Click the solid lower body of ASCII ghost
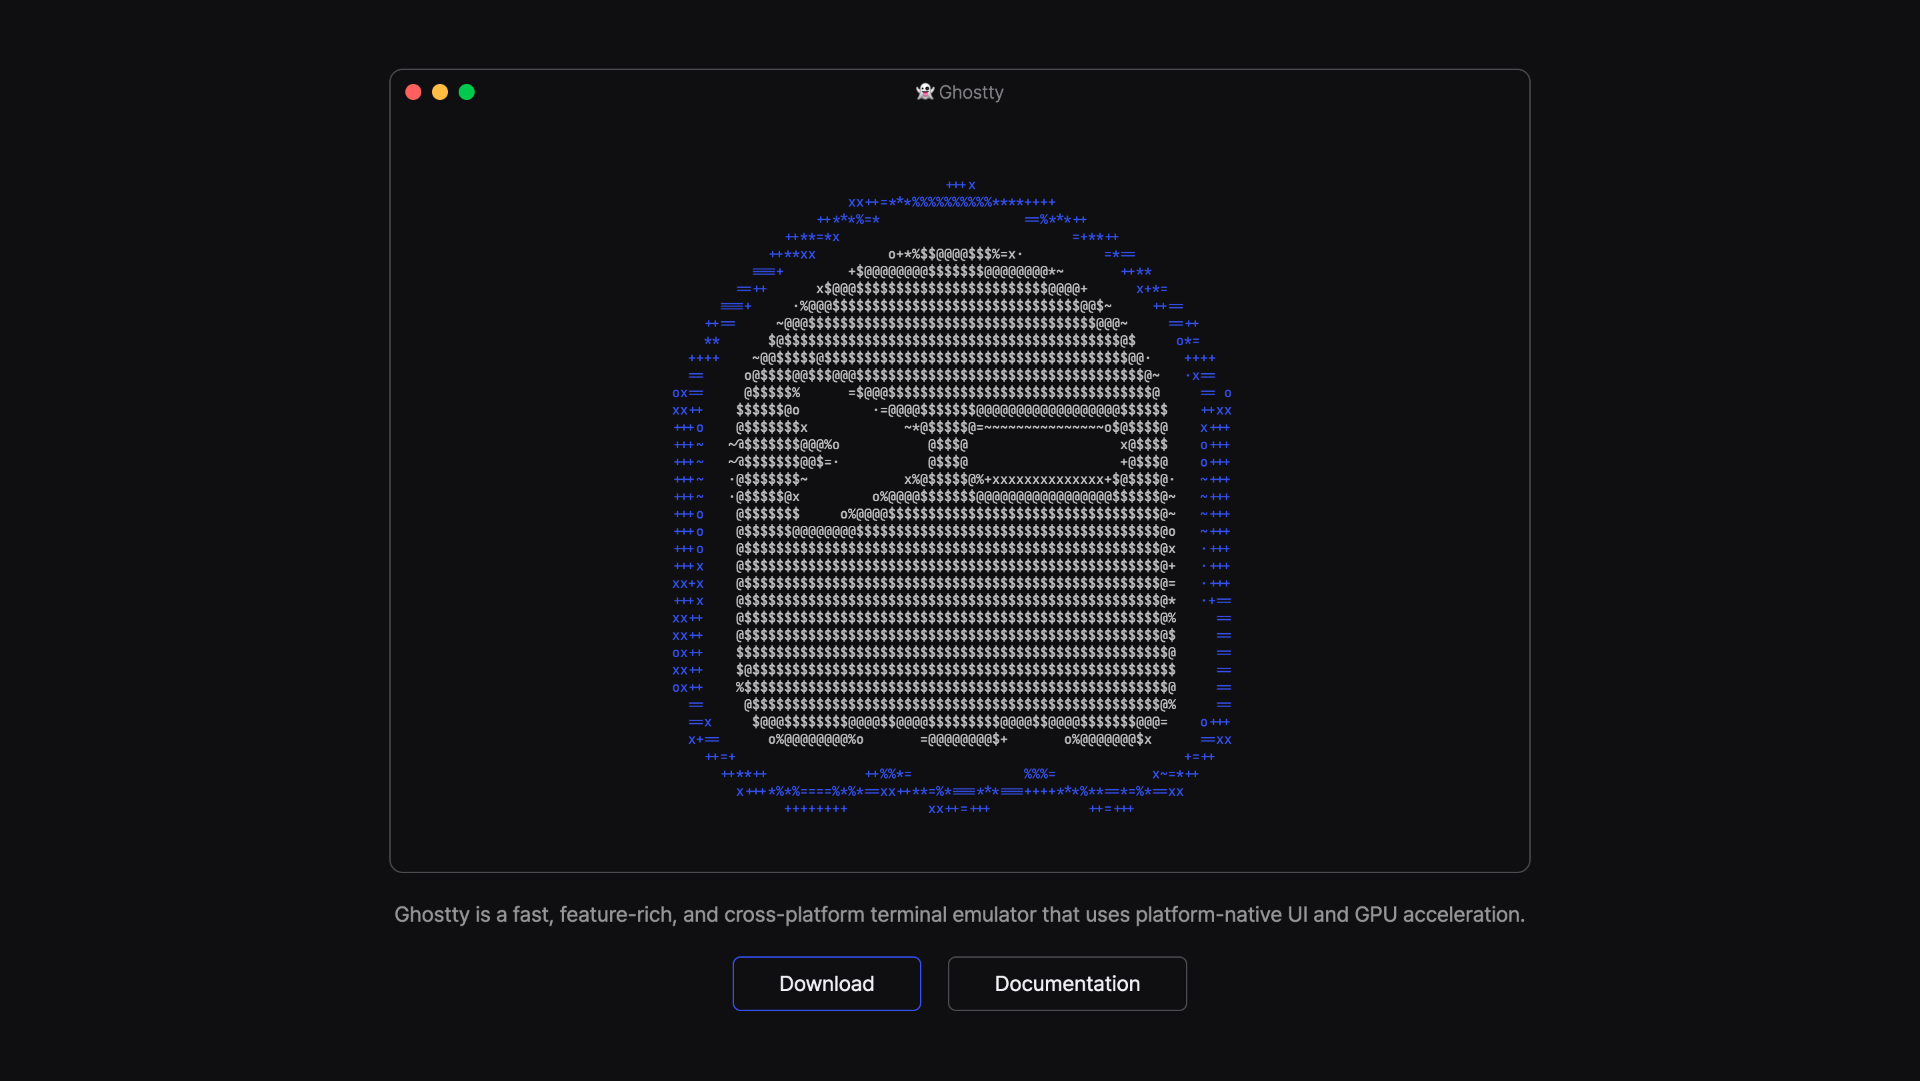 tap(955, 618)
